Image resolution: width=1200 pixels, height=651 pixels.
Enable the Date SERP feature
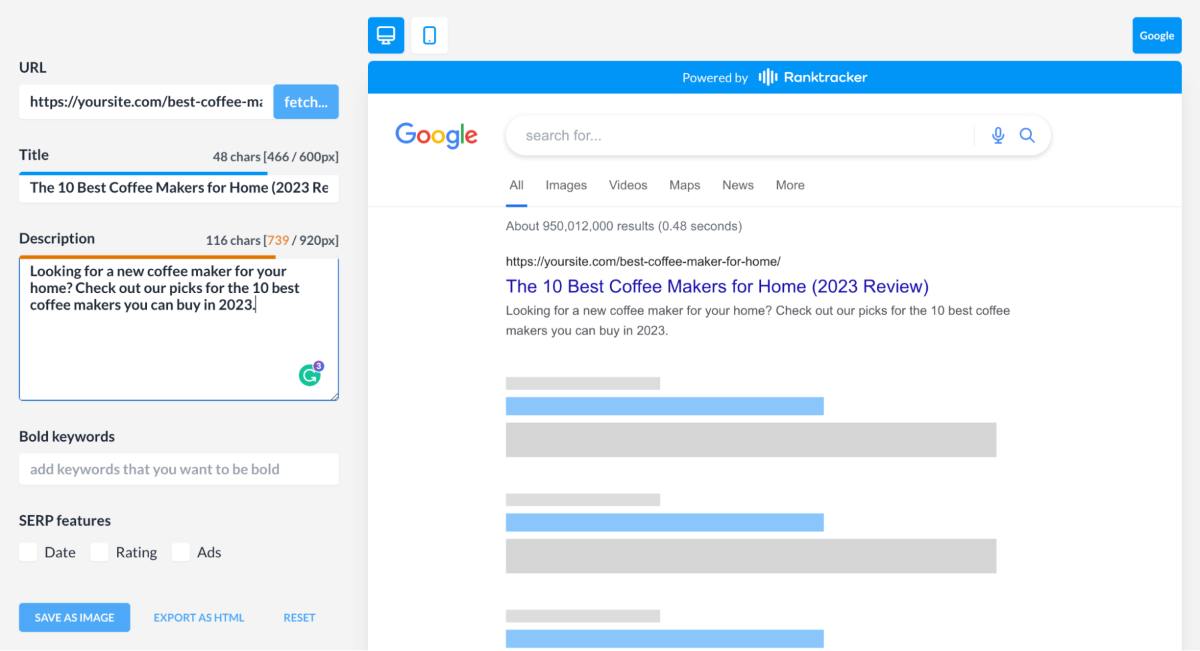[x=28, y=552]
